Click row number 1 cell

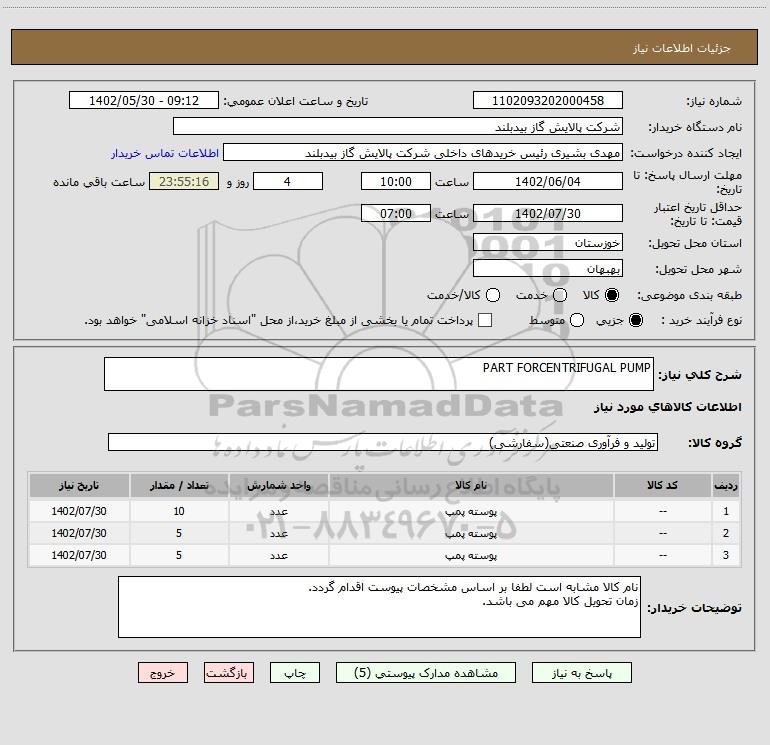coord(726,511)
